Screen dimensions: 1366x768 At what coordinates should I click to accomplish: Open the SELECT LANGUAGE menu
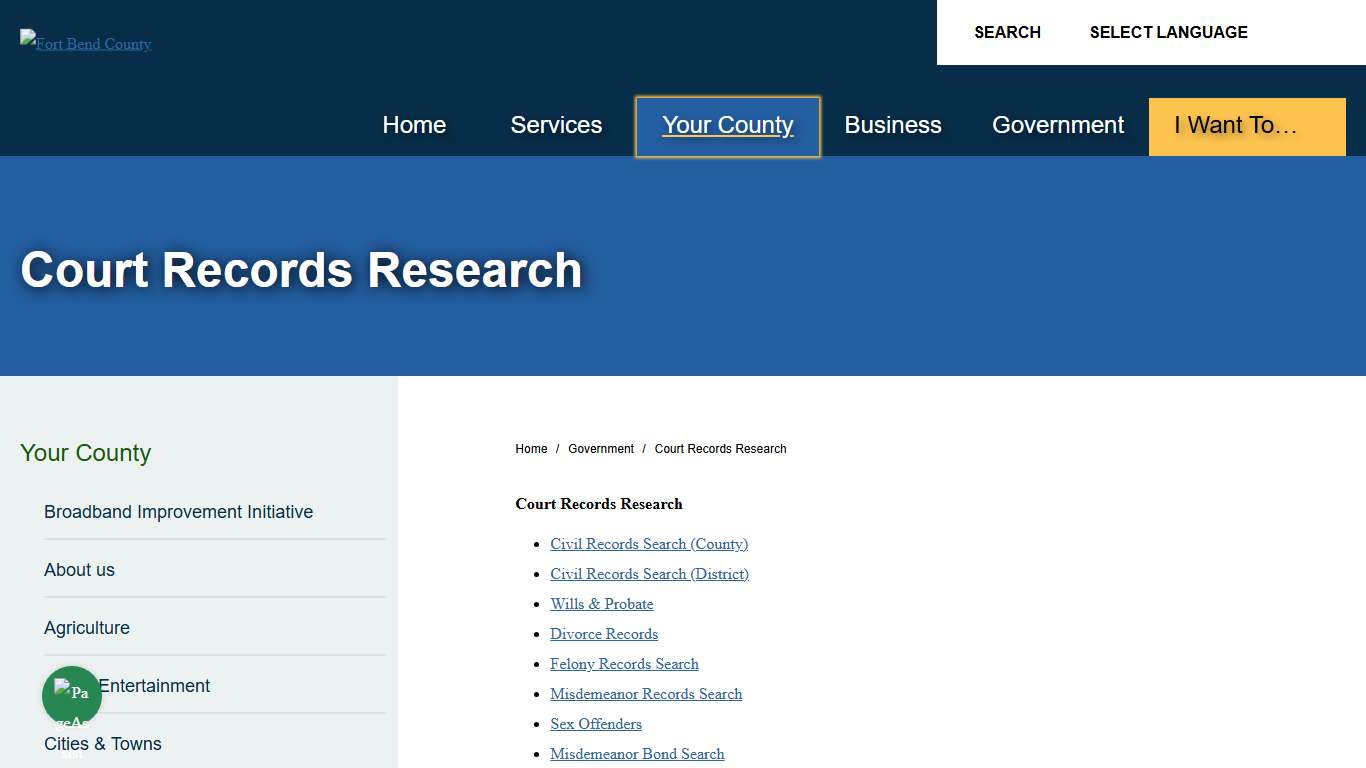[x=1168, y=32]
